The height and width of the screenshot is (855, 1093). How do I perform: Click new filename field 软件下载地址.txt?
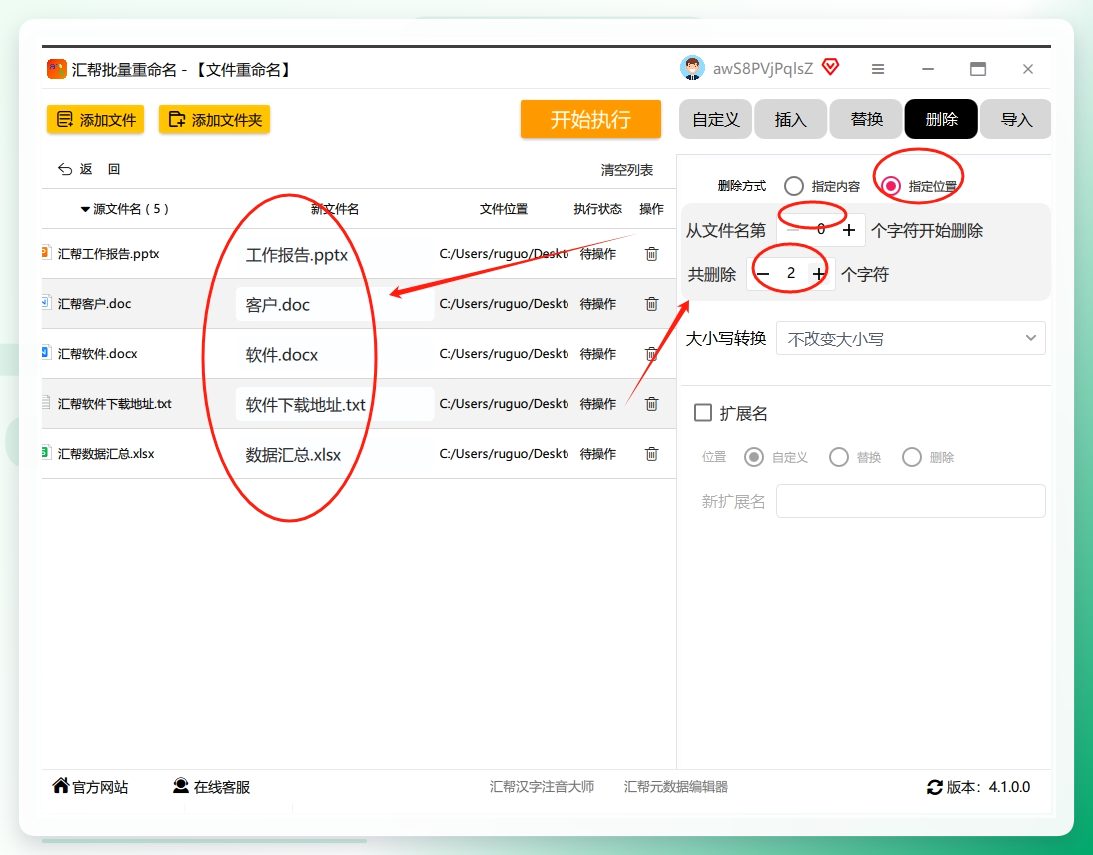pyautogui.click(x=335, y=404)
